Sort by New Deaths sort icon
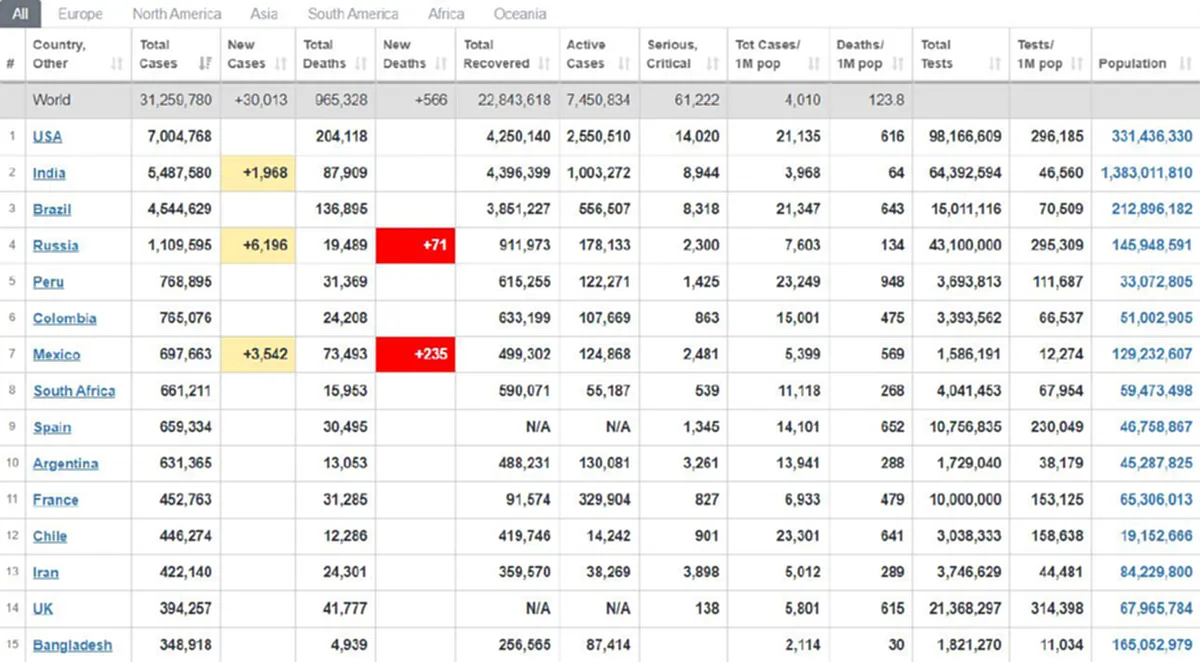The width and height of the screenshot is (1200, 662). pyautogui.click(x=440, y=64)
